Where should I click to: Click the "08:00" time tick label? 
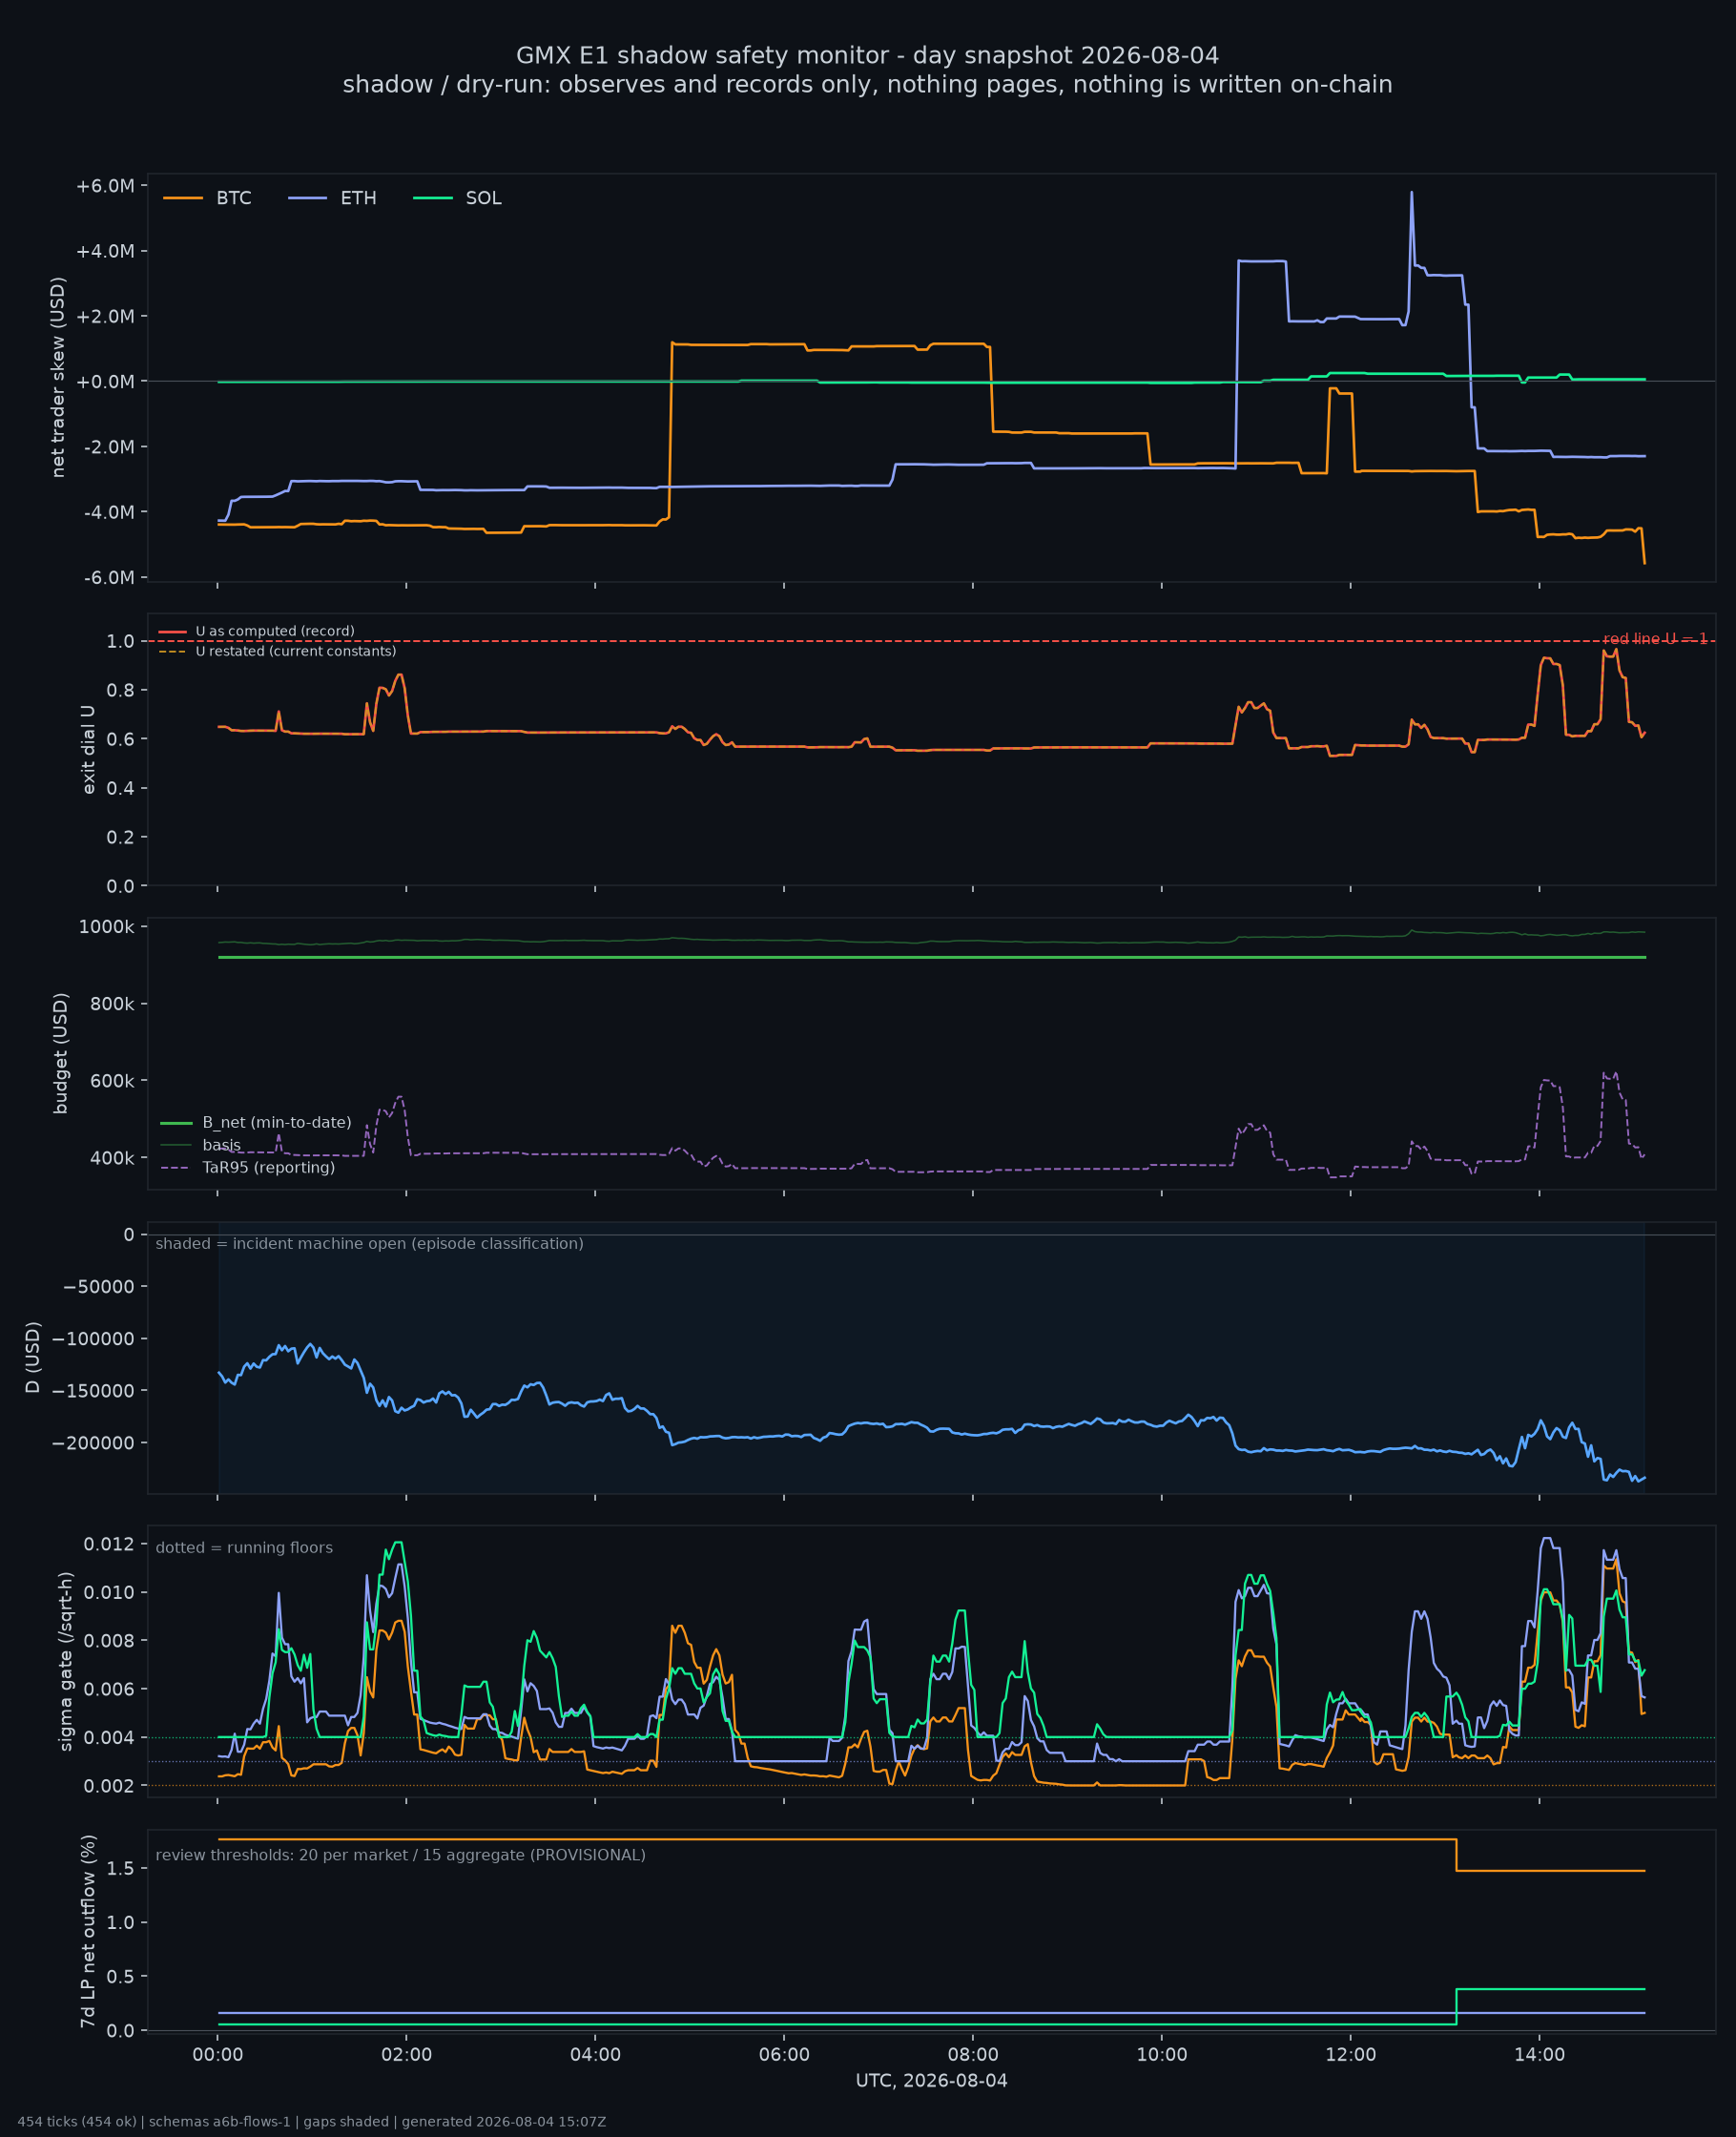pyautogui.click(x=973, y=2055)
